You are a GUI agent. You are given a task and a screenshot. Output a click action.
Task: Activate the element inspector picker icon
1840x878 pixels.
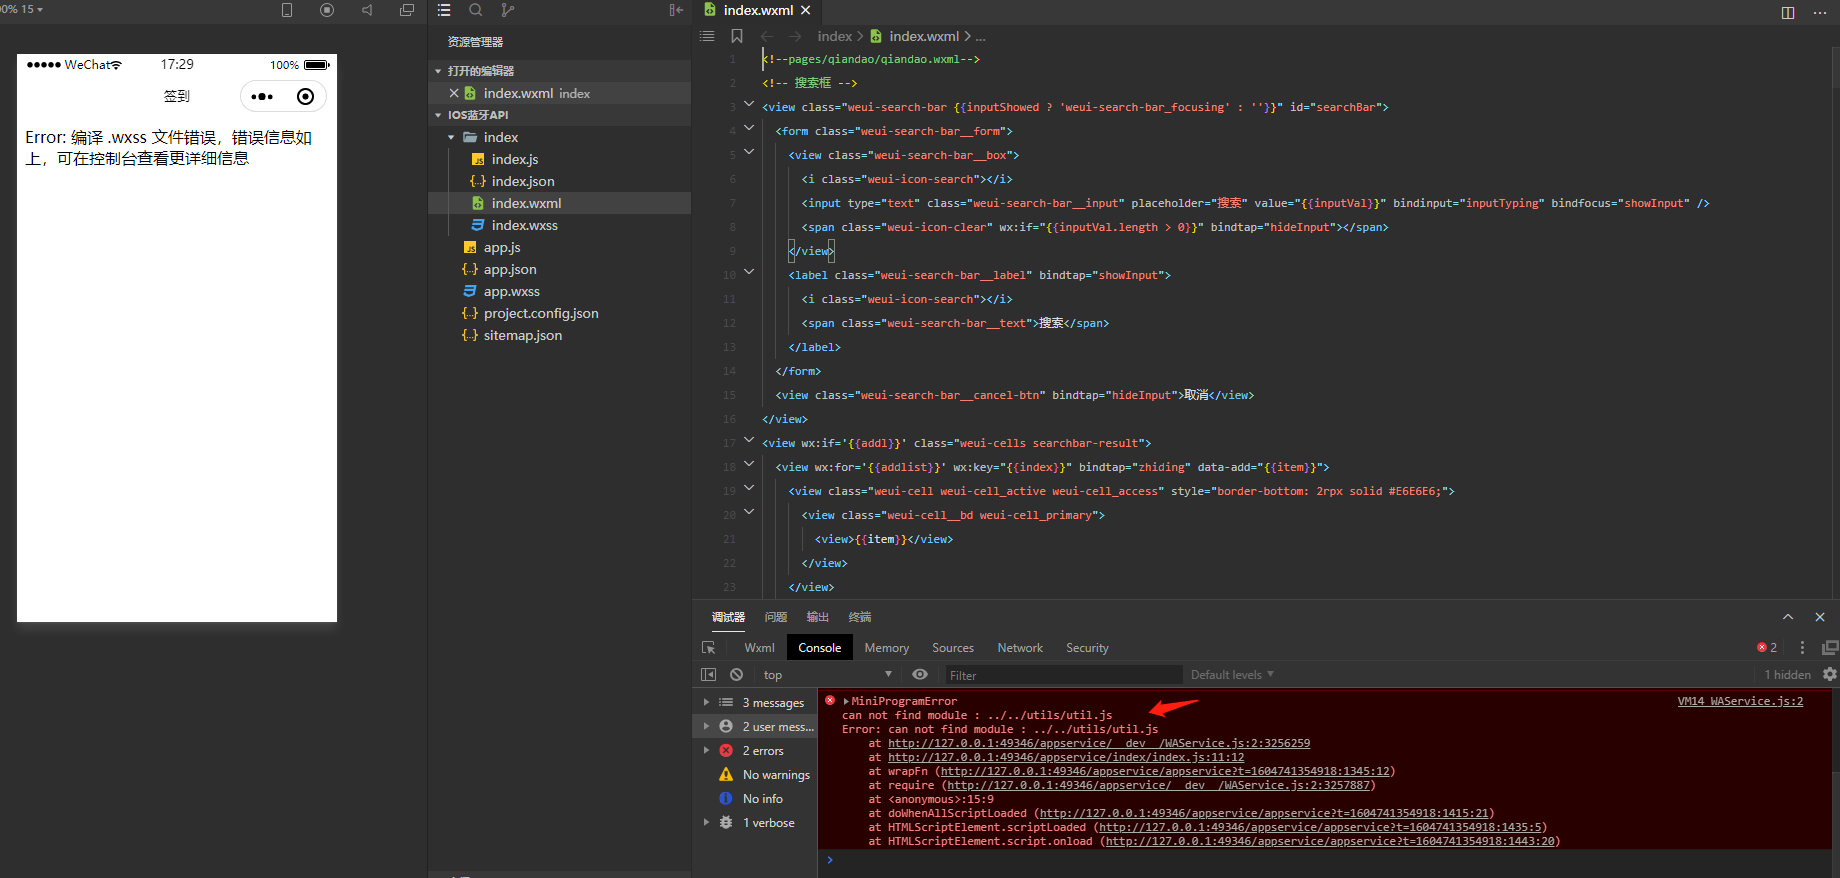pyautogui.click(x=709, y=648)
